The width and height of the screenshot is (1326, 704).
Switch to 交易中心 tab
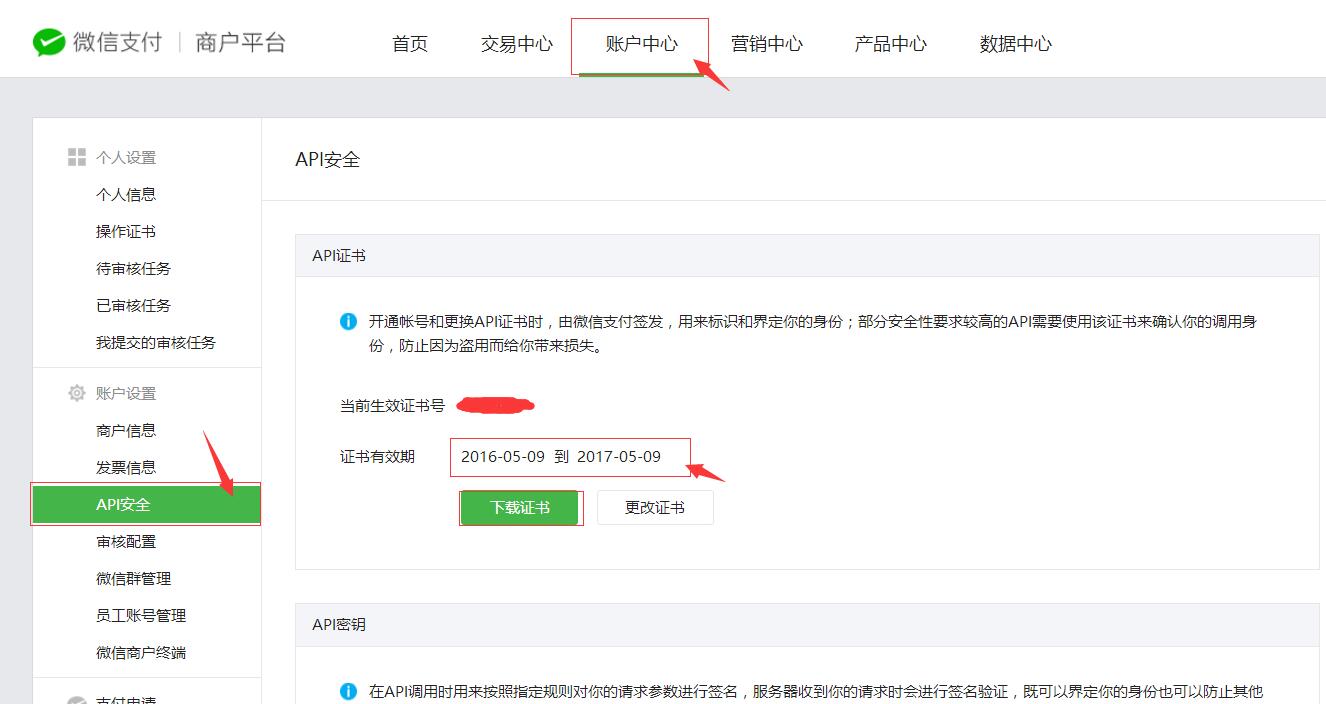[x=516, y=44]
